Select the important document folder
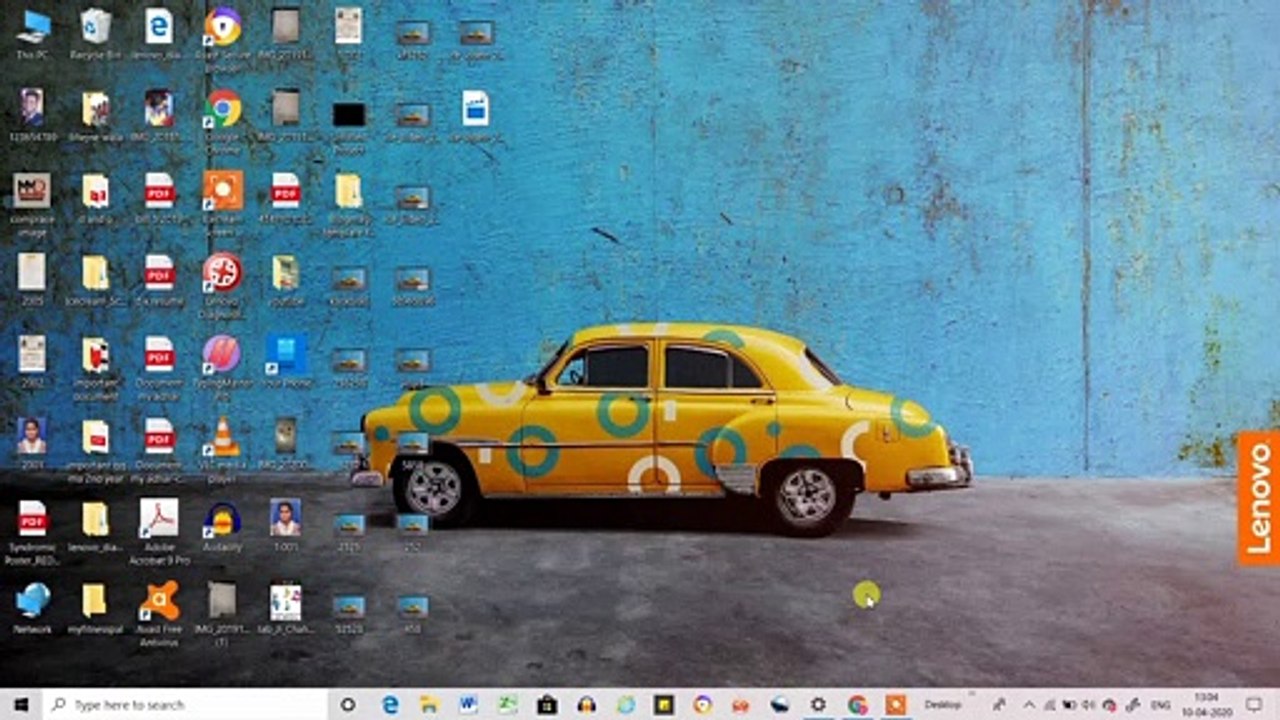Image resolution: width=1280 pixels, height=720 pixels. (95, 367)
